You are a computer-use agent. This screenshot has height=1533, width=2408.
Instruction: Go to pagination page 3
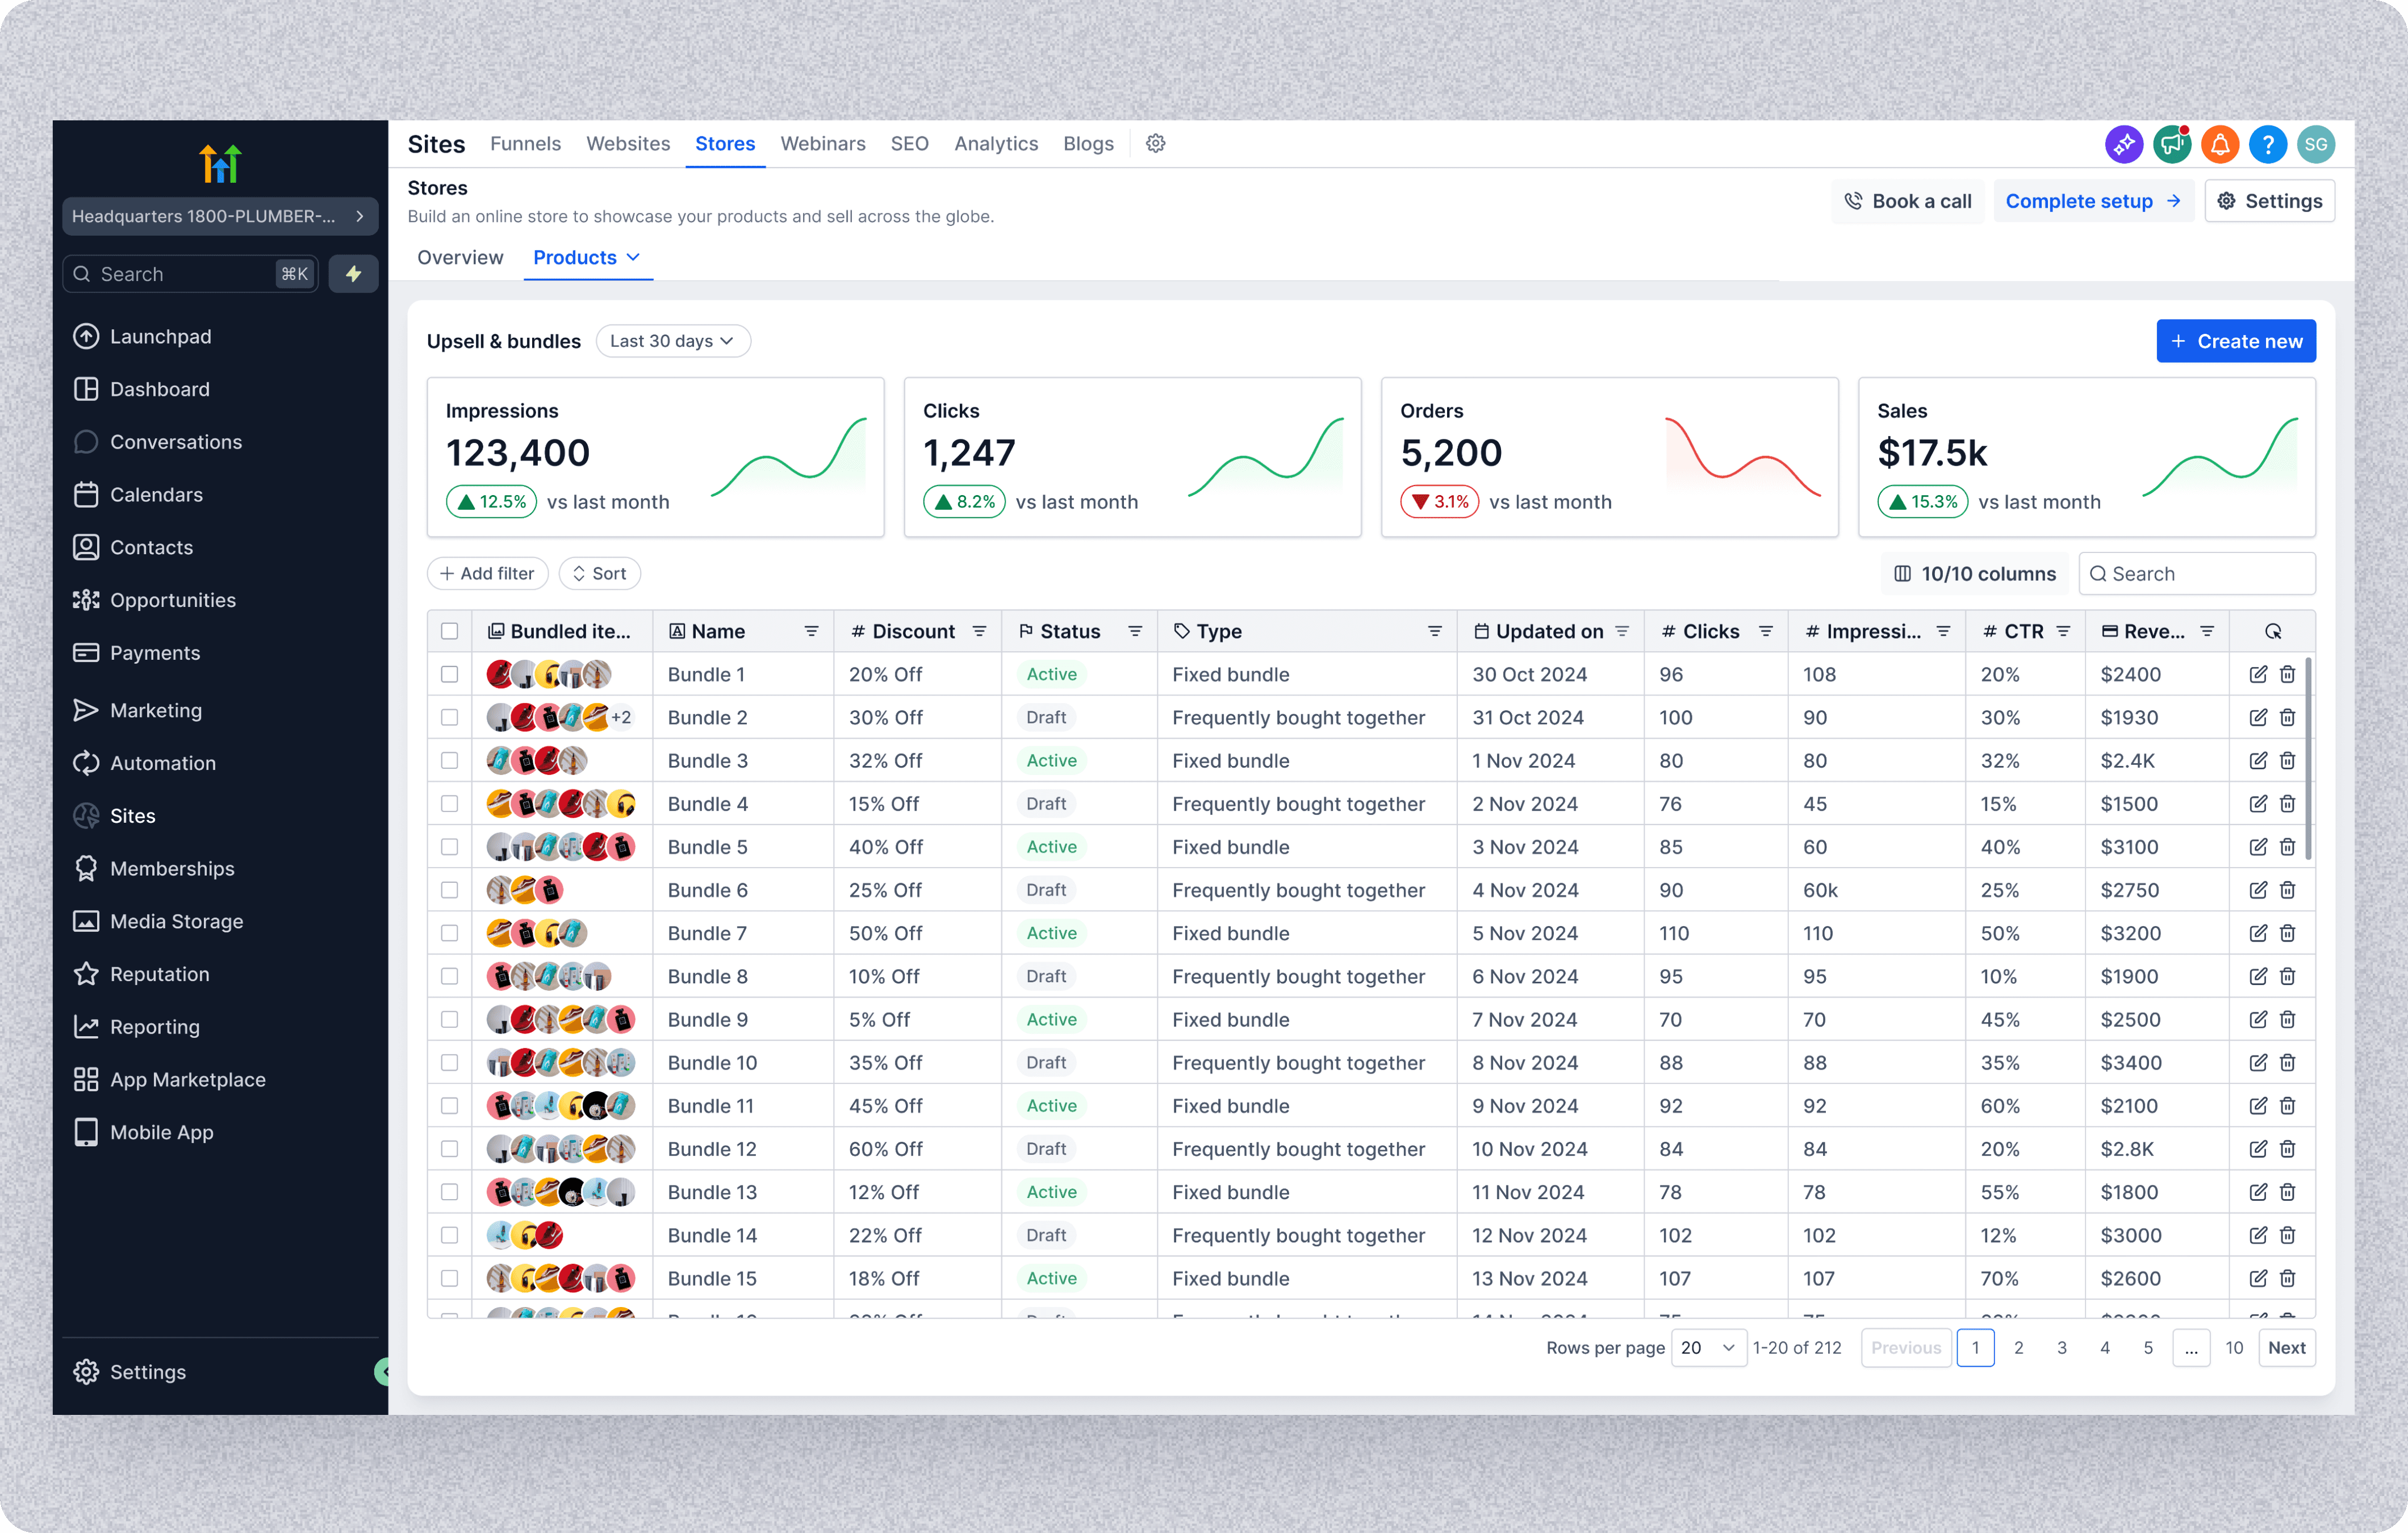point(2061,1347)
